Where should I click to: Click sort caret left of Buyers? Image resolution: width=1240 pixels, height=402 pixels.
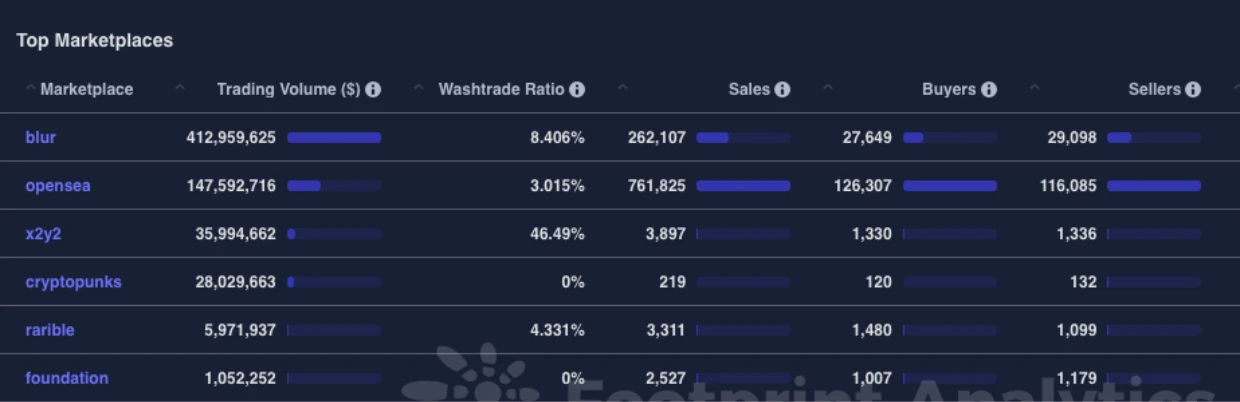coord(828,89)
